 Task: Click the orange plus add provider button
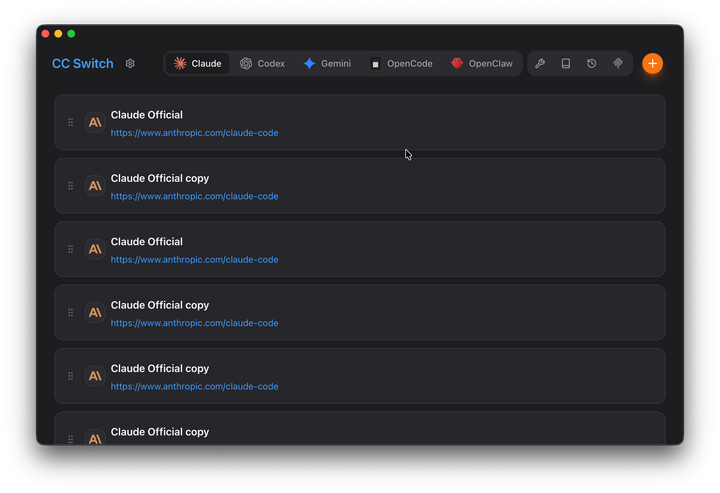(x=652, y=63)
